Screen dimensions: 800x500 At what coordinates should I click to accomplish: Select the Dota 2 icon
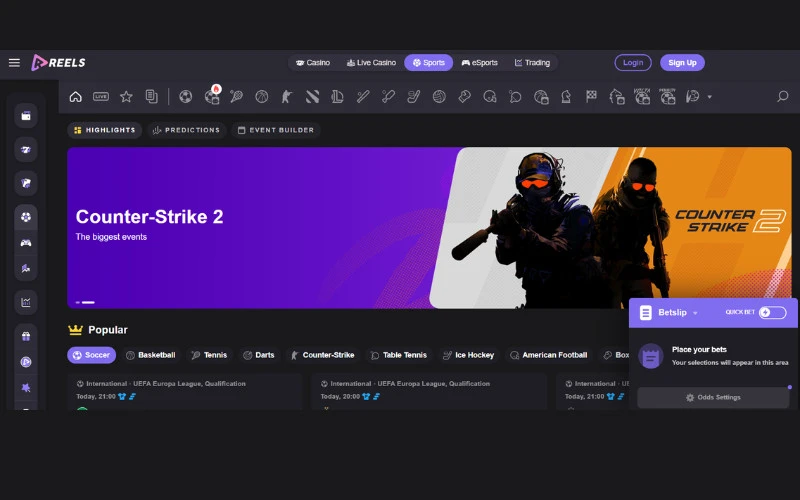coord(312,96)
